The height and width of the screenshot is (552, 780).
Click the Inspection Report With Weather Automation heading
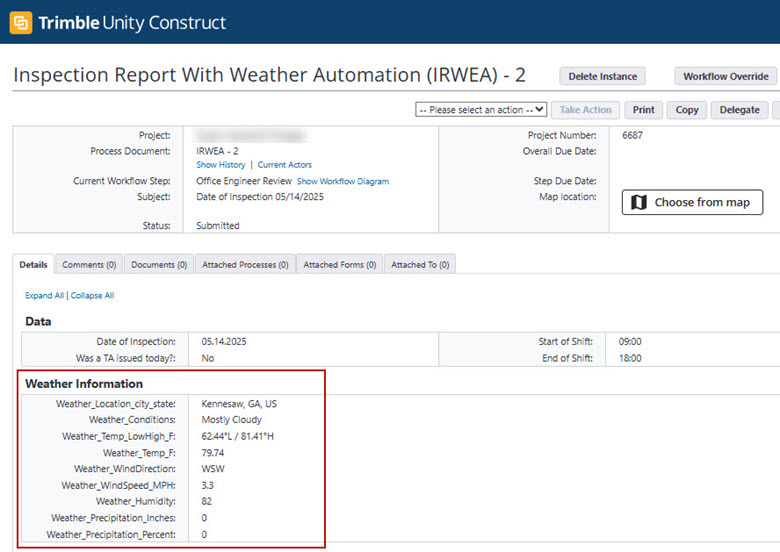(269, 75)
